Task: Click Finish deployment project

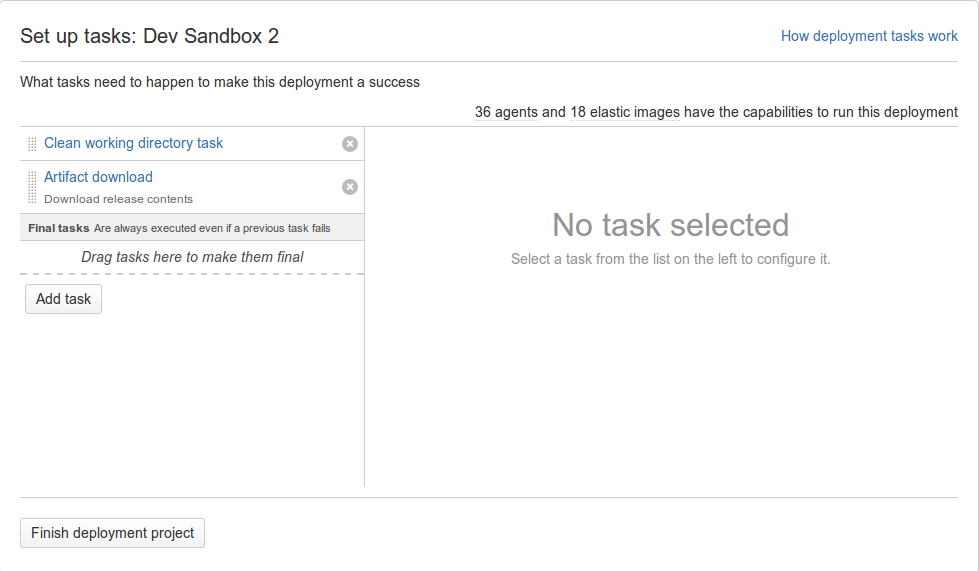Action: (112, 533)
